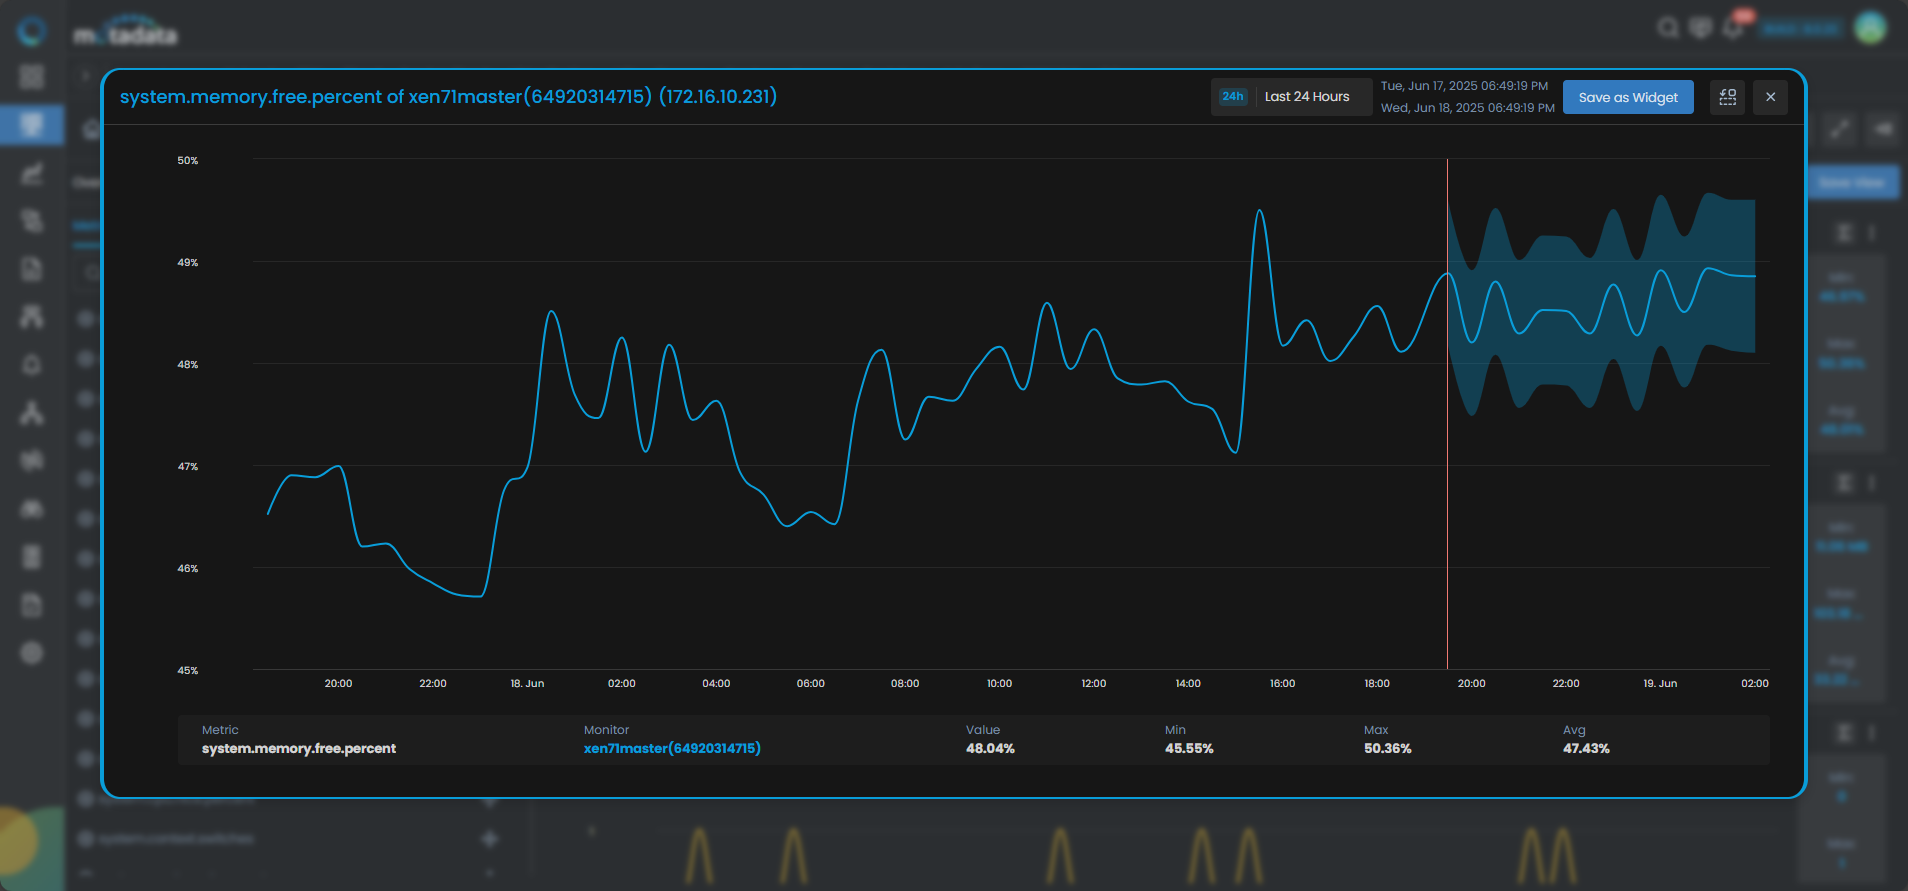Image resolution: width=1908 pixels, height=891 pixels.
Task: Click the vertical marker line near 20:00
Action: pyautogui.click(x=1447, y=500)
